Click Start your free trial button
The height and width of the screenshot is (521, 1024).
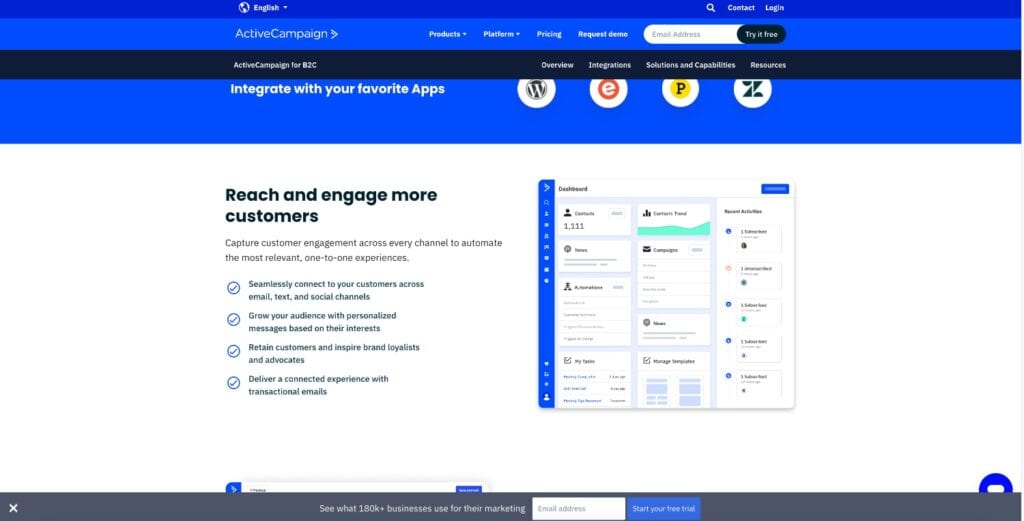pyautogui.click(x=664, y=509)
